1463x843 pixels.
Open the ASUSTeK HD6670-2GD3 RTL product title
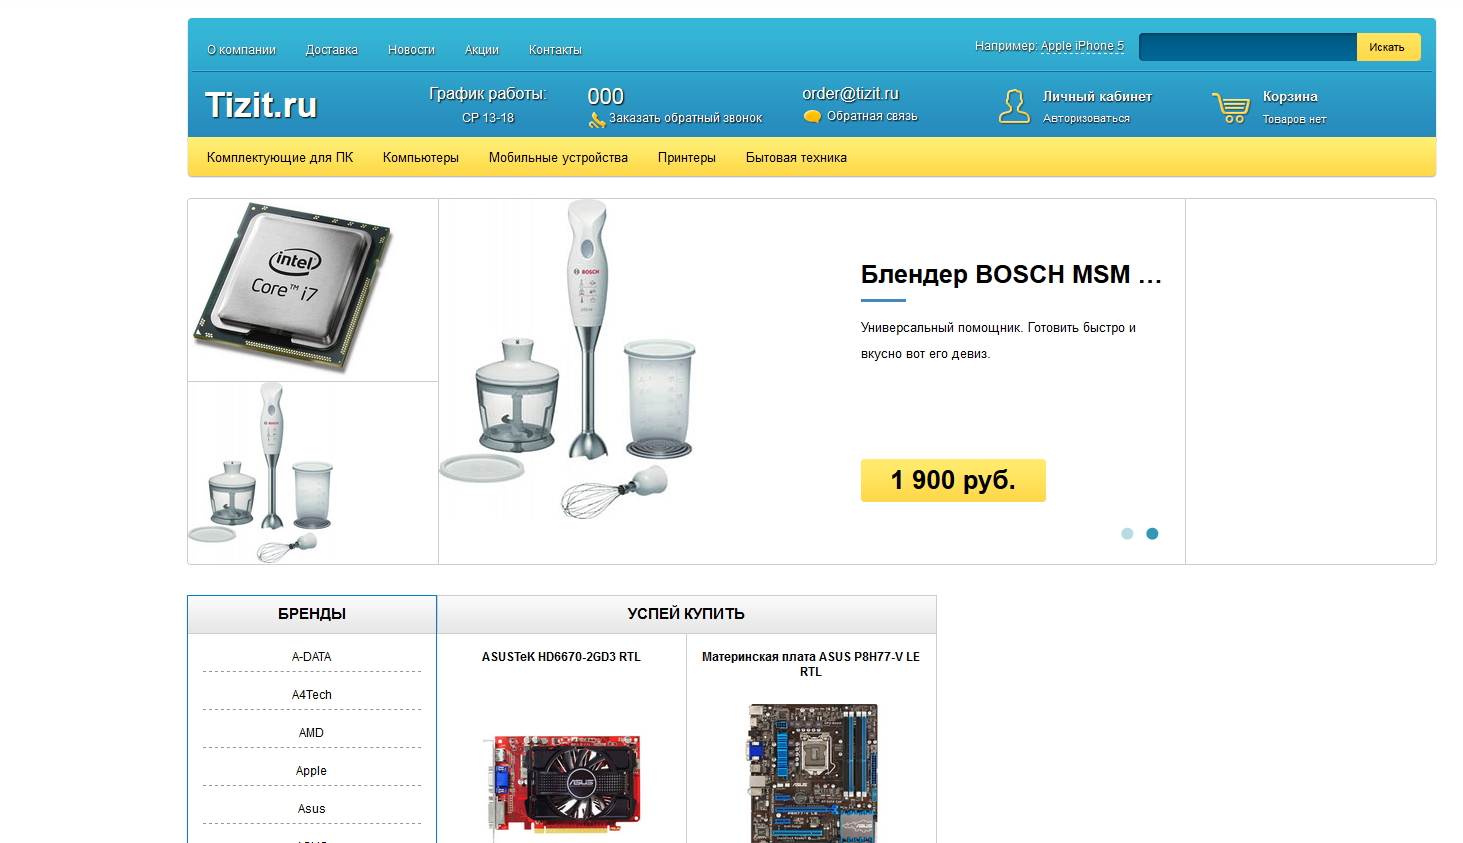point(561,657)
